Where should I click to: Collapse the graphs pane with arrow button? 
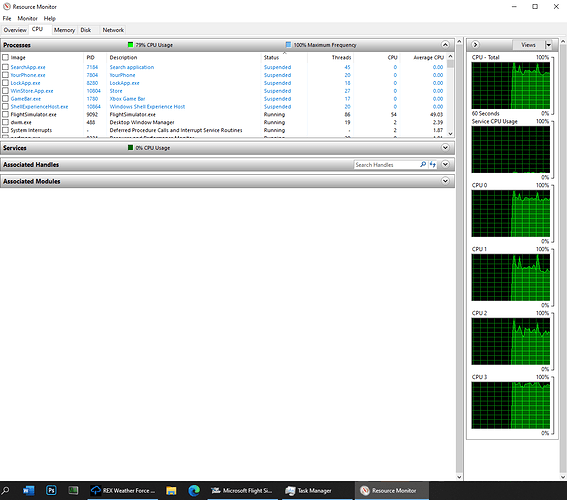coord(475,44)
